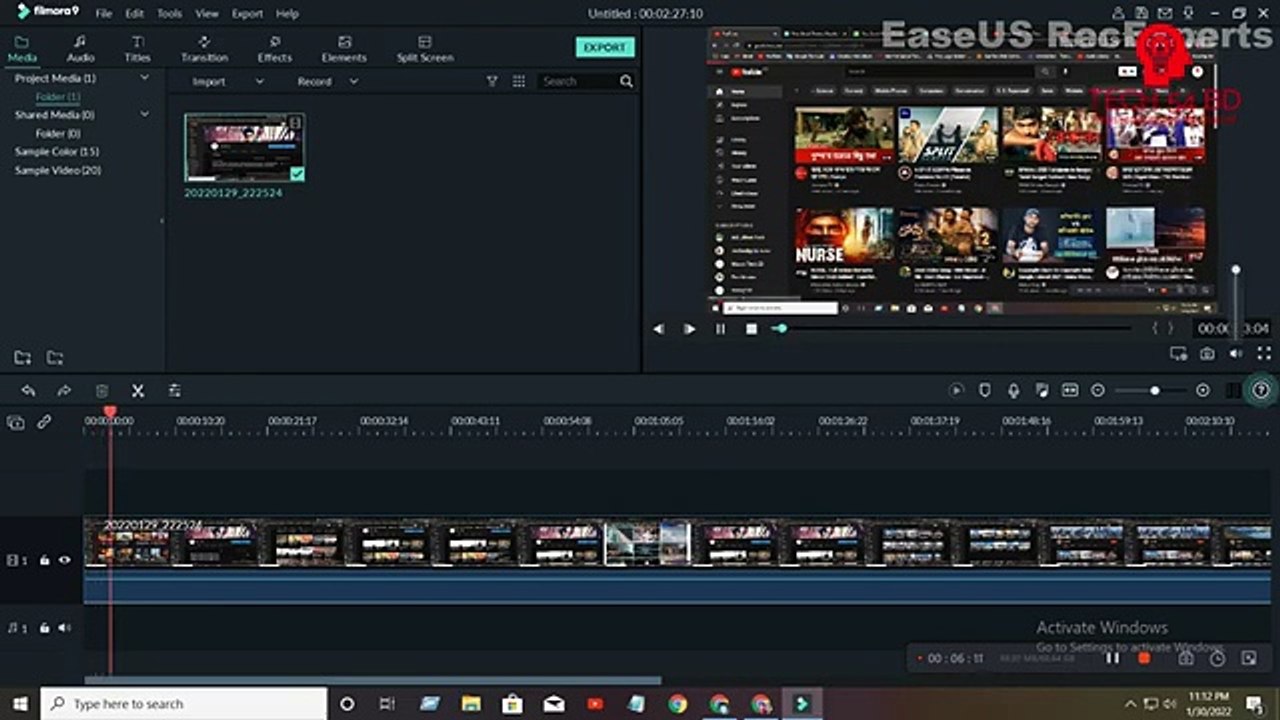Screen dimensions: 1280x720
Task: Open the File menu
Action: (x=103, y=14)
